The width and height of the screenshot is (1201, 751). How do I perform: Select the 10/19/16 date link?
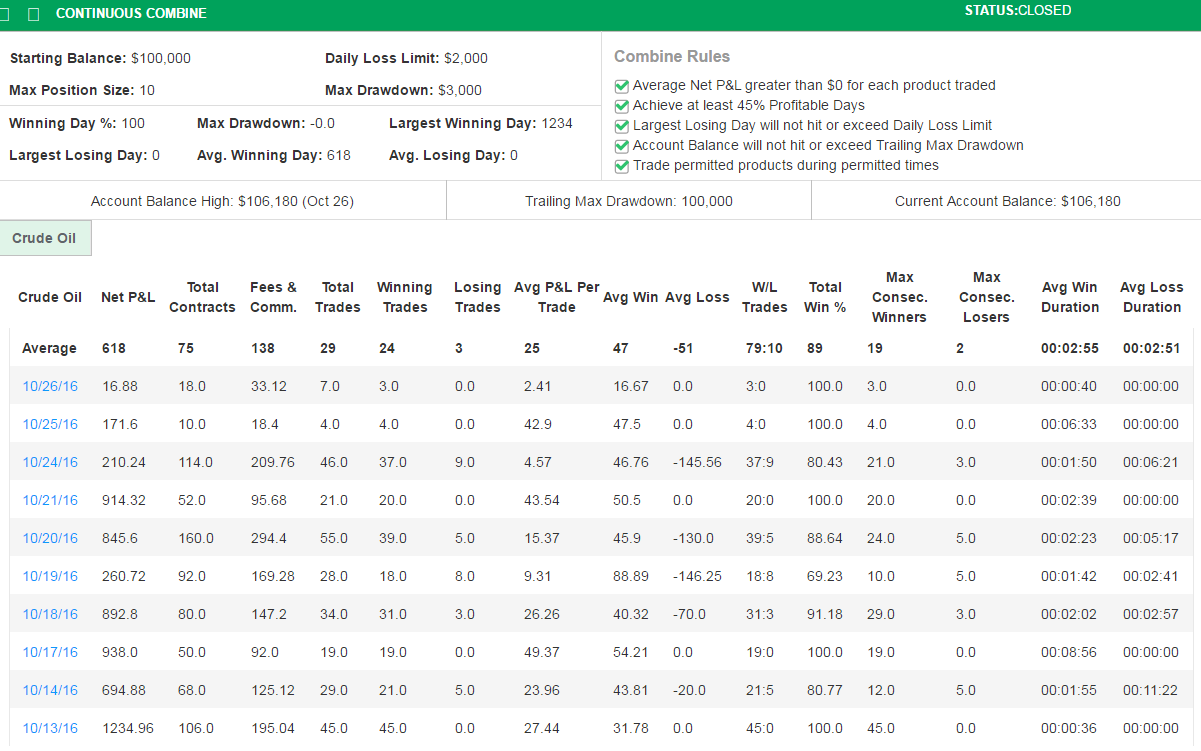(x=50, y=576)
